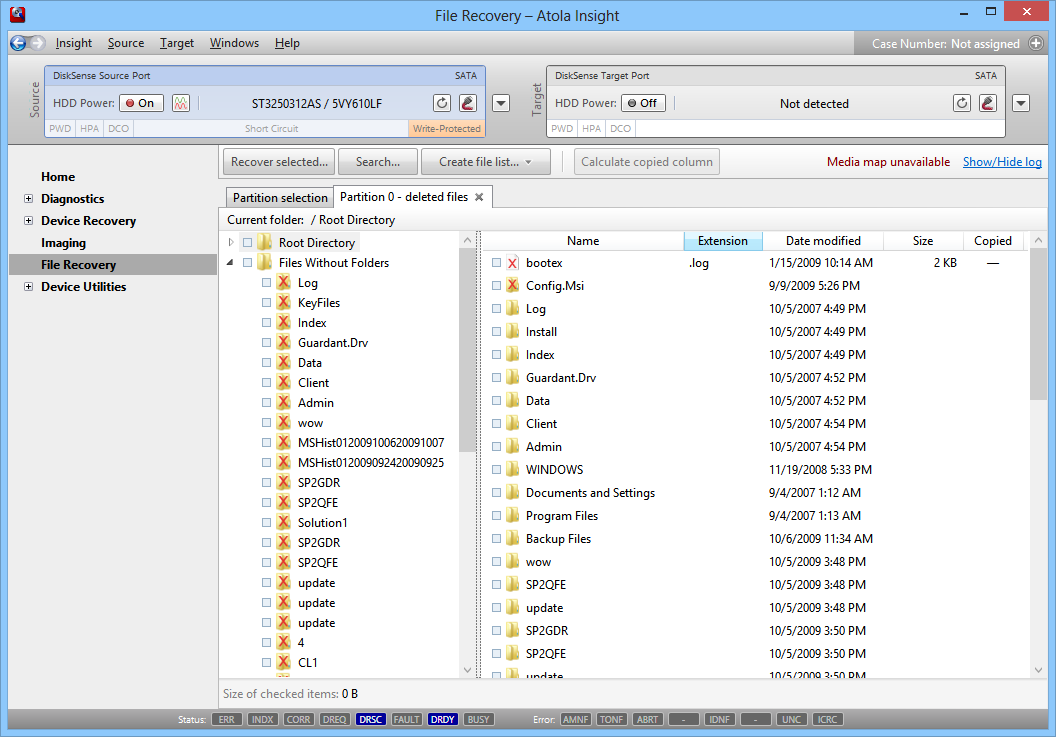Go to the Home sidebar item
The image size is (1056, 737).
click(x=58, y=177)
